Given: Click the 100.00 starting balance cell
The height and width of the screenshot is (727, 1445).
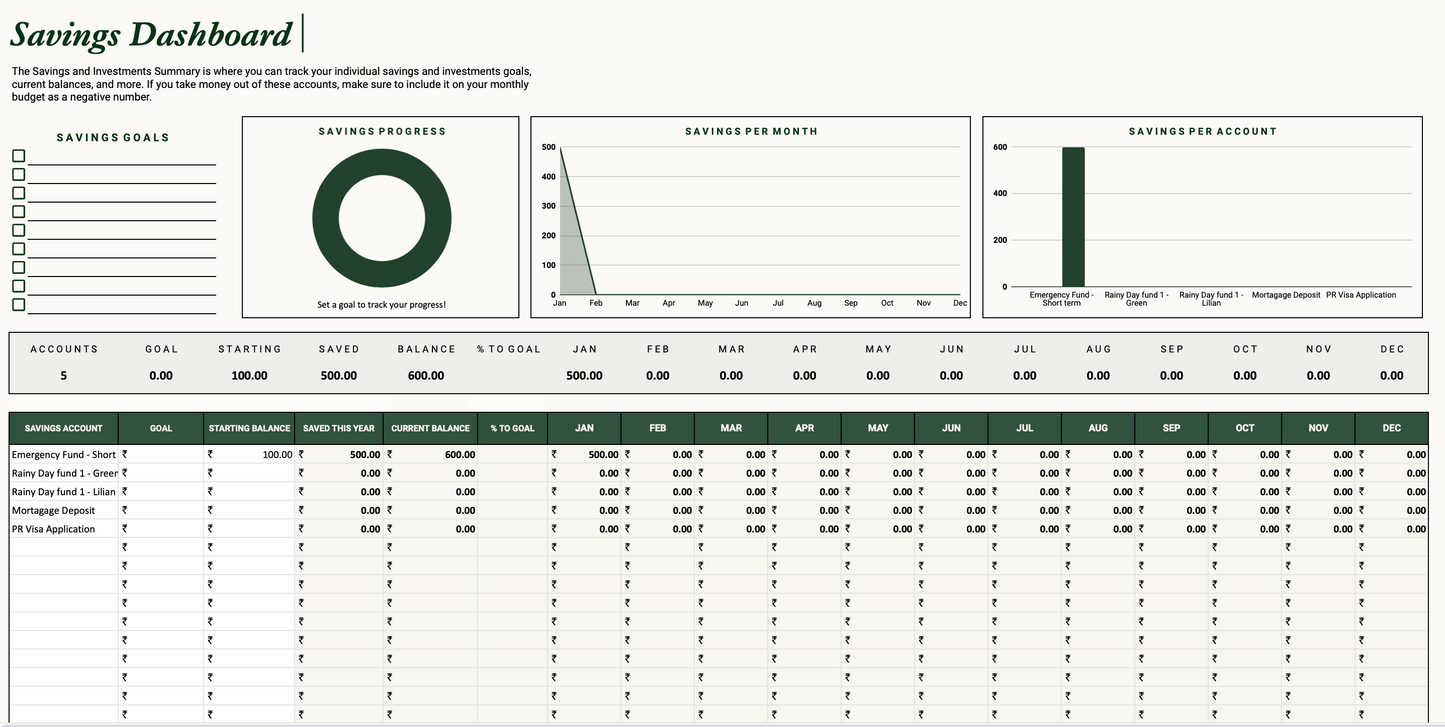Looking at the screenshot, I should coord(249,454).
